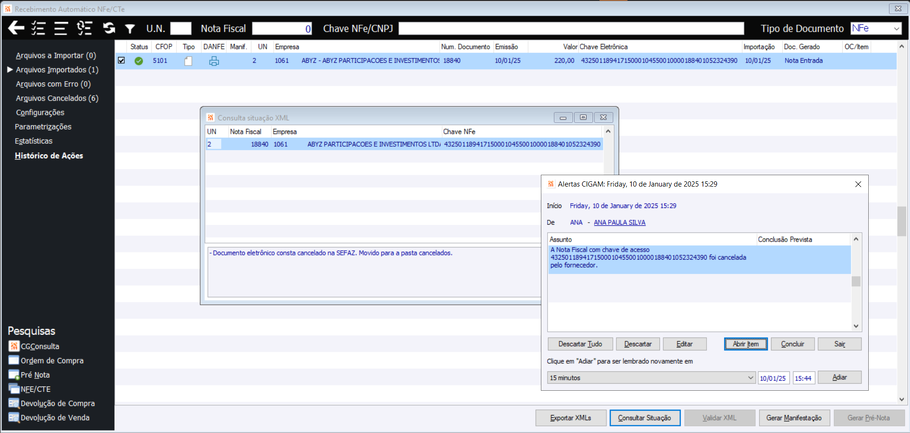Click the snooze time field 15:44
The width and height of the screenshot is (910, 433).
click(804, 378)
